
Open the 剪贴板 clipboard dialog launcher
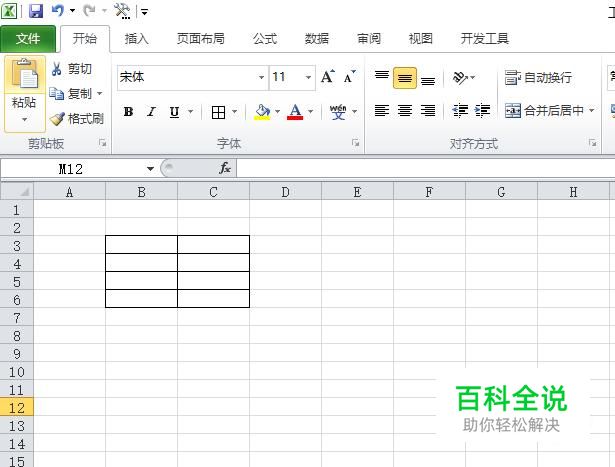(x=103, y=143)
